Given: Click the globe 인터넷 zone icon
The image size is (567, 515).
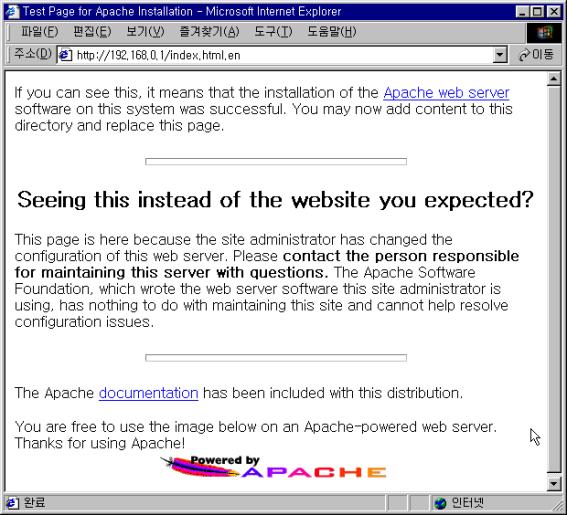Looking at the screenshot, I should [440, 503].
